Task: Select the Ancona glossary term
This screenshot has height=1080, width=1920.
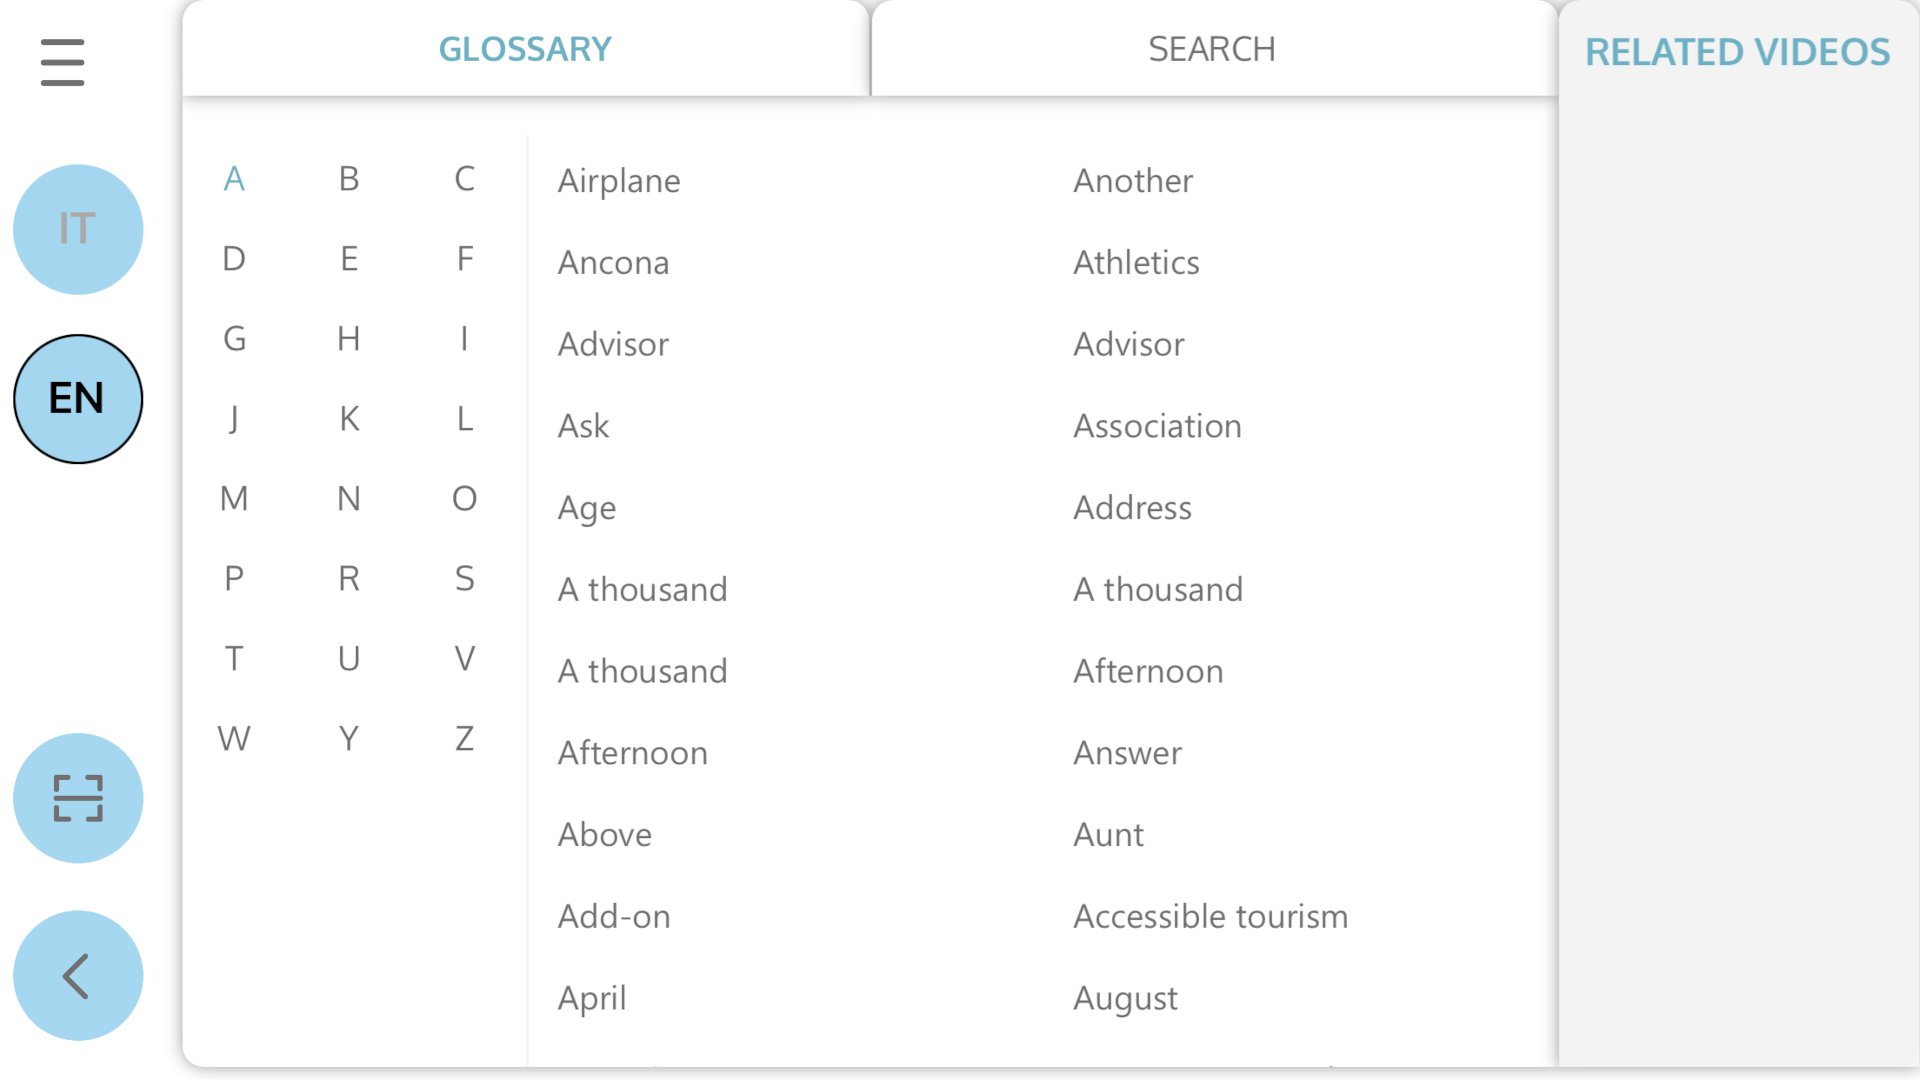Action: click(x=613, y=263)
